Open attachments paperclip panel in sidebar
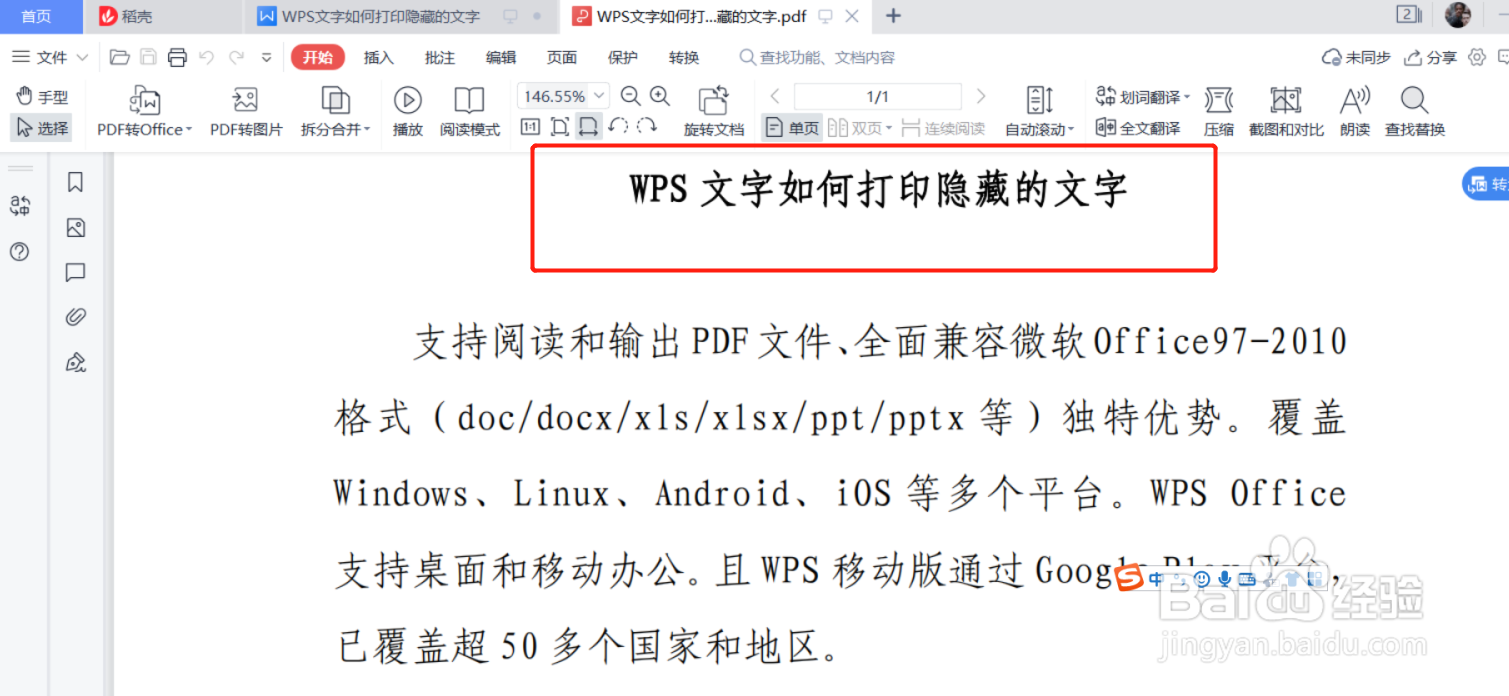This screenshot has width=1509, height=696. pyautogui.click(x=75, y=317)
